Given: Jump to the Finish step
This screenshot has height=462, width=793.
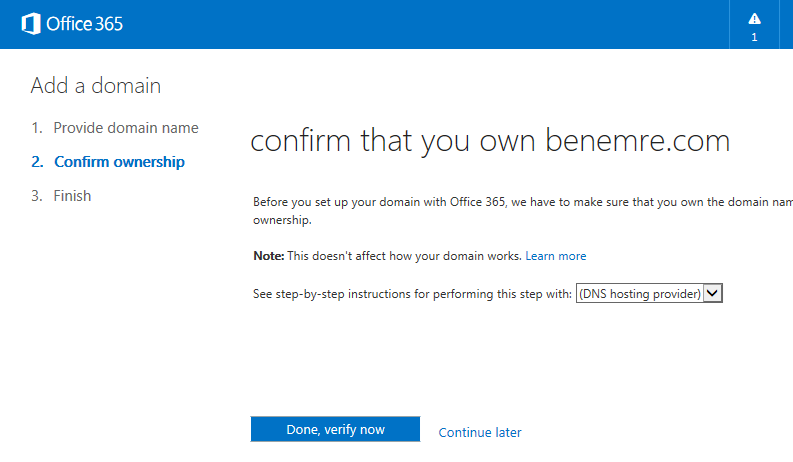Looking at the screenshot, I should point(72,196).
